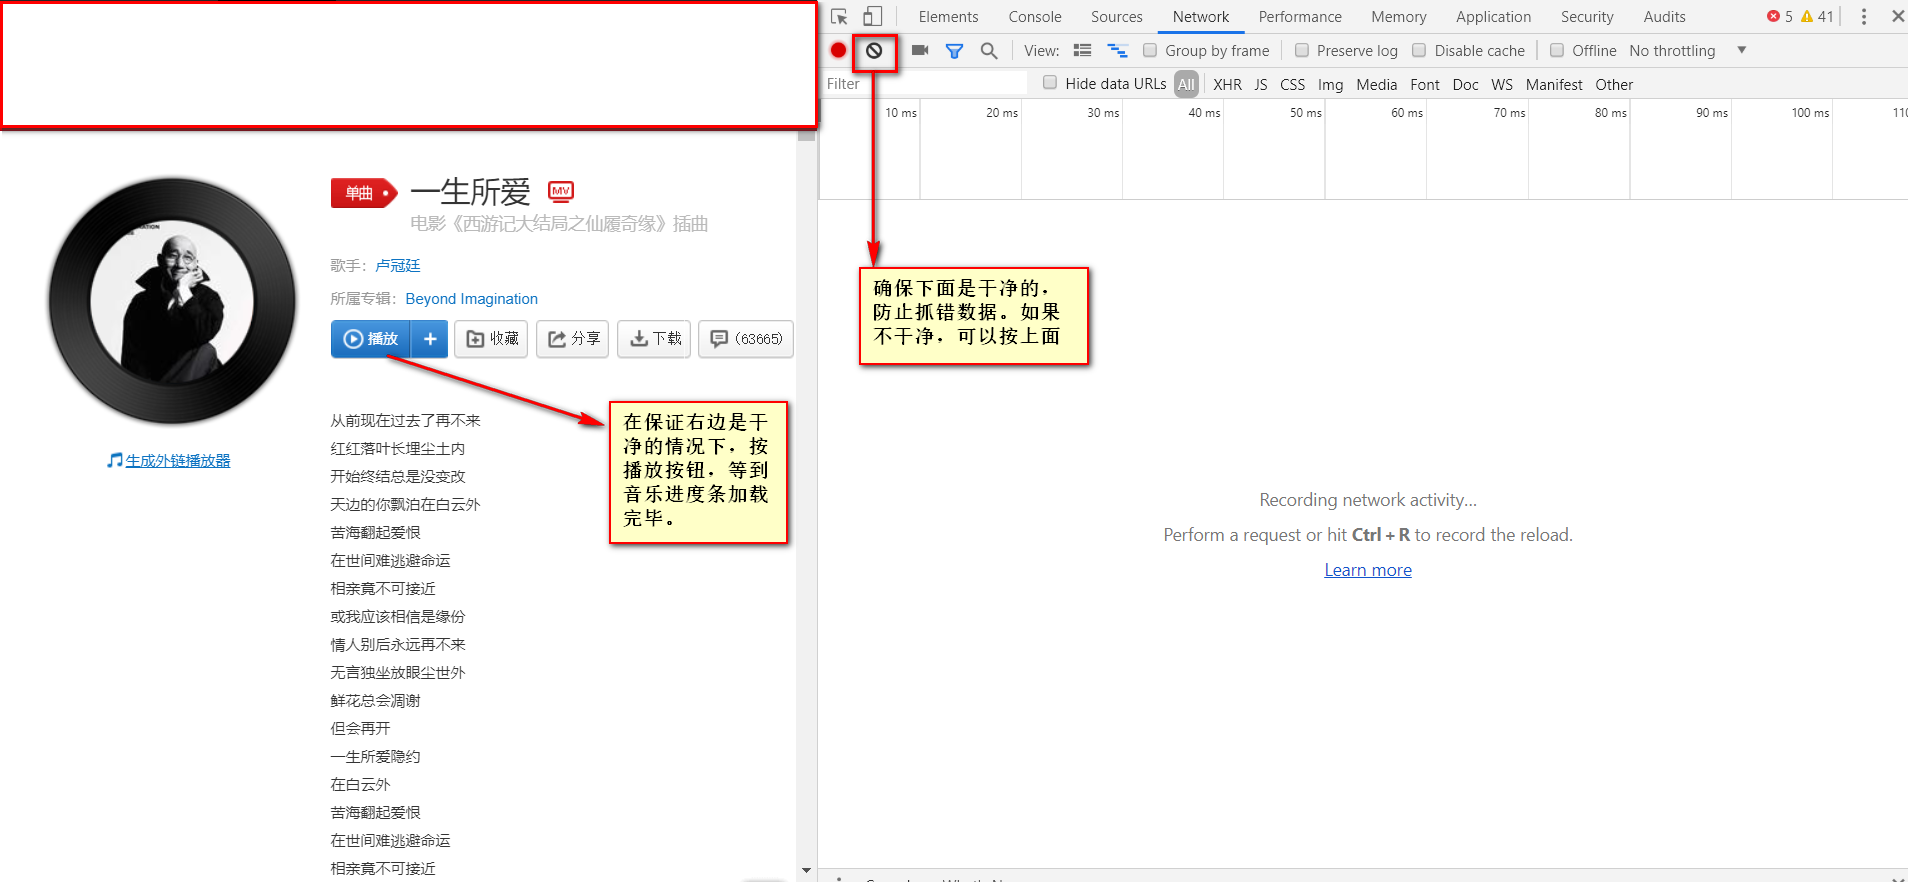
Task: Open the No throttling dropdown
Action: pos(1687,51)
